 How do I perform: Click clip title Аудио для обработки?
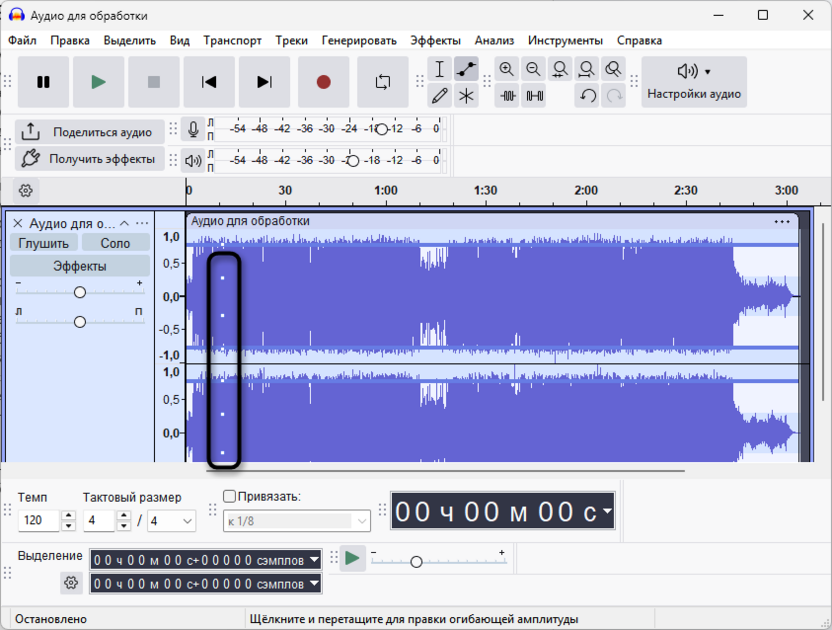250,221
